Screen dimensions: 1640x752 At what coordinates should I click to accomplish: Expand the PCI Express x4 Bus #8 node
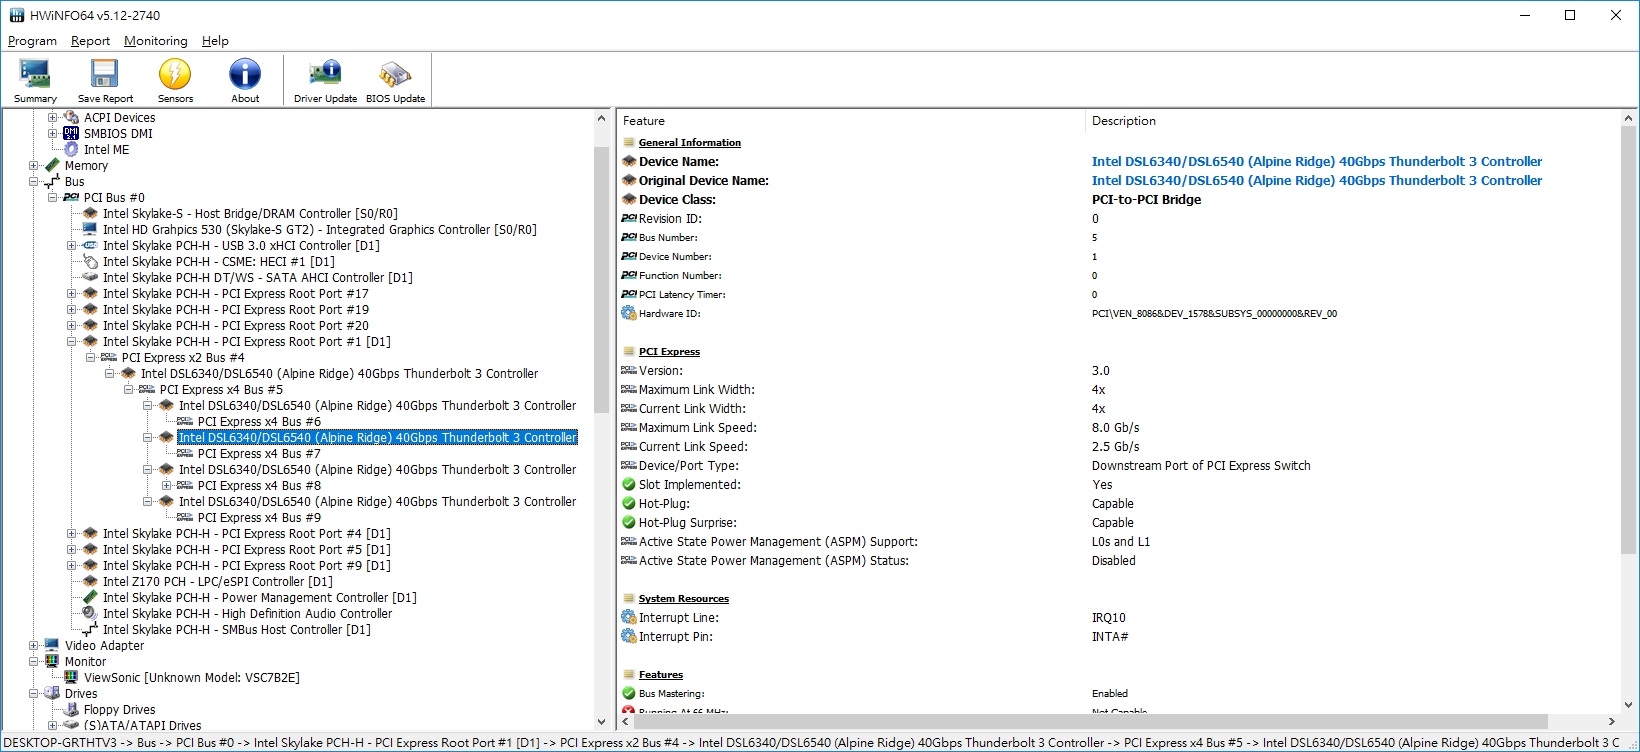click(x=166, y=486)
